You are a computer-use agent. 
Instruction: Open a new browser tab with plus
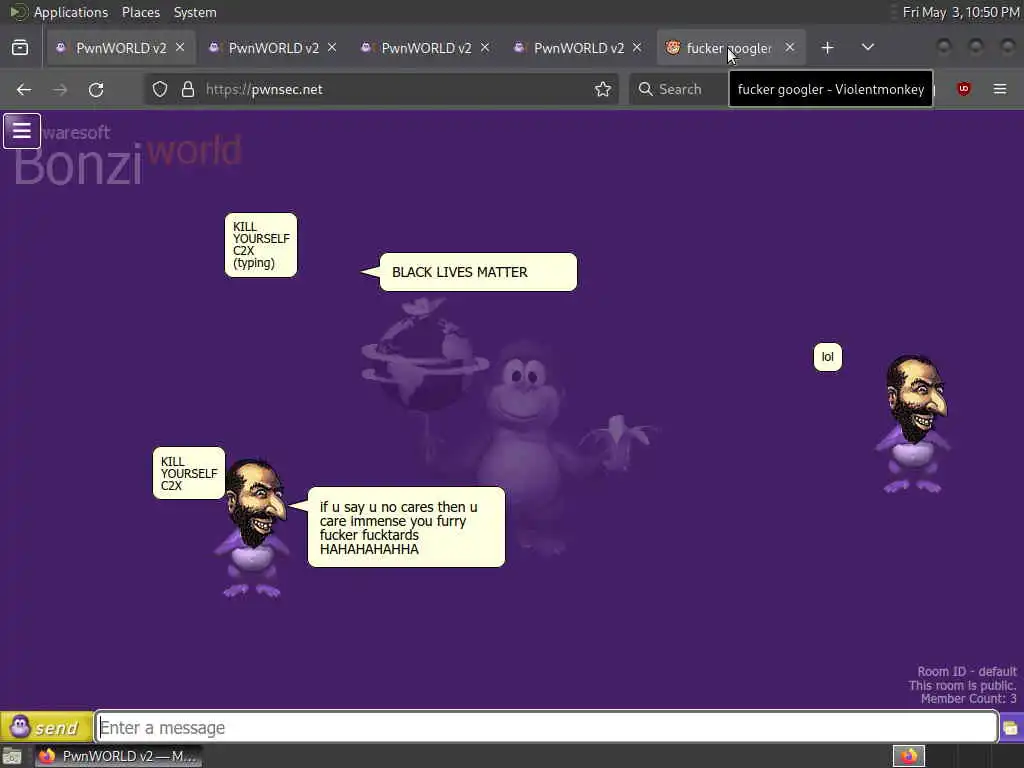pos(827,48)
